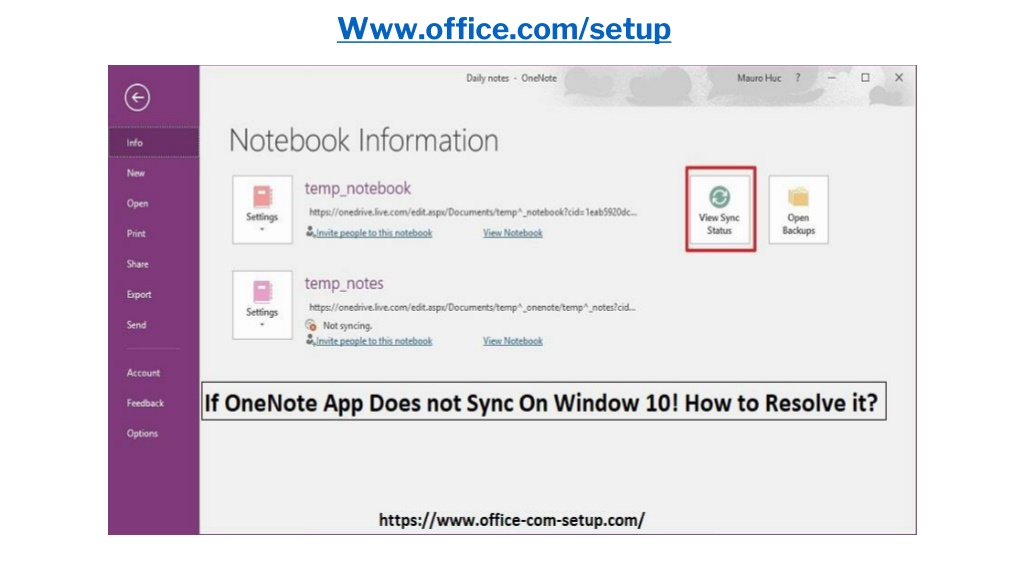This screenshot has width=1024, height=576.
Task: Select Send in the sidebar
Action: coord(136,325)
